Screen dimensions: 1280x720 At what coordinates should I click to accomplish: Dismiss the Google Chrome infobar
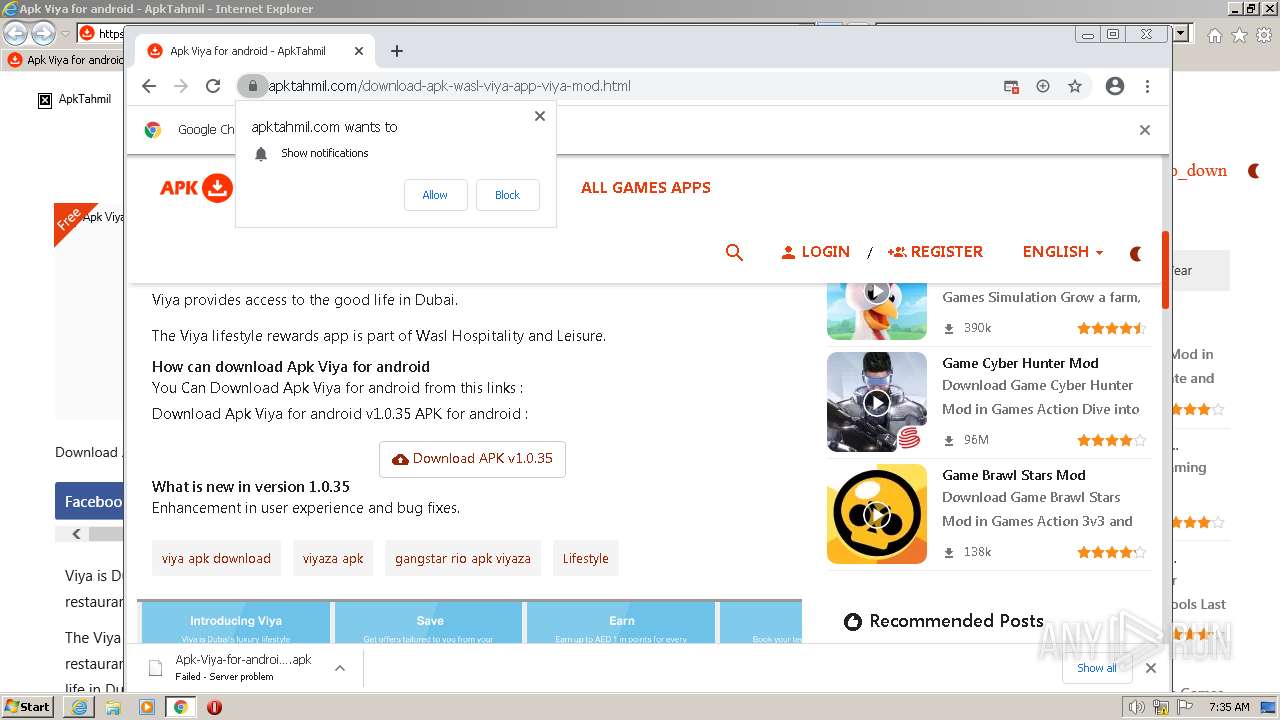(x=1145, y=130)
